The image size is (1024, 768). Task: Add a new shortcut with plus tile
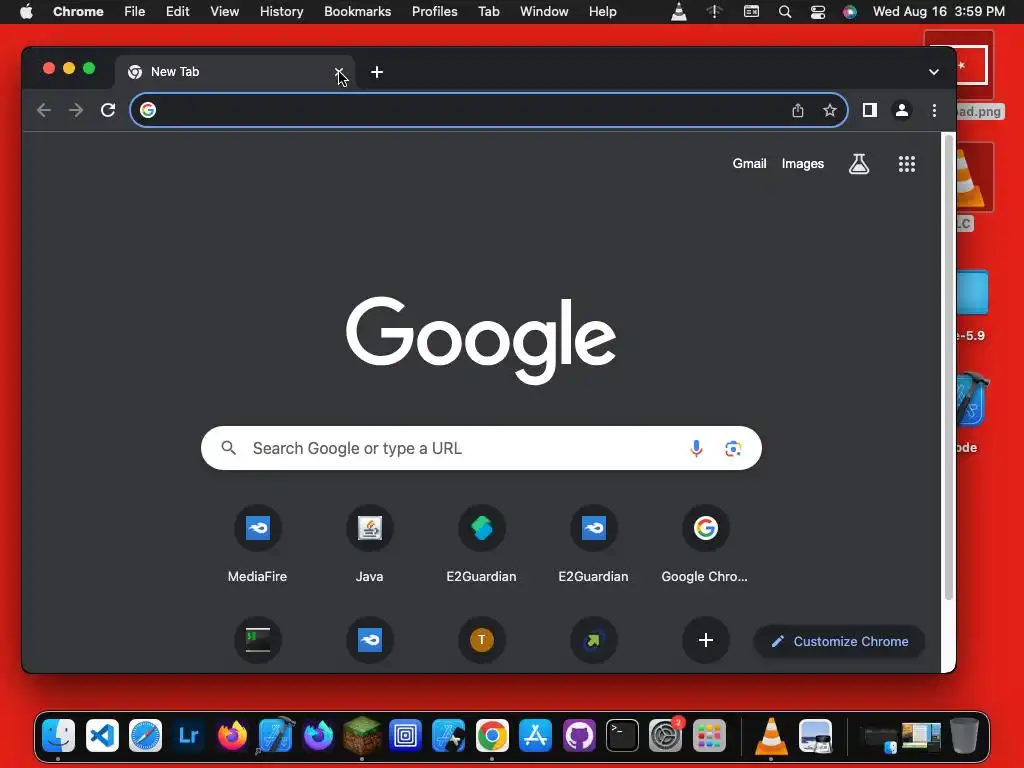705,640
